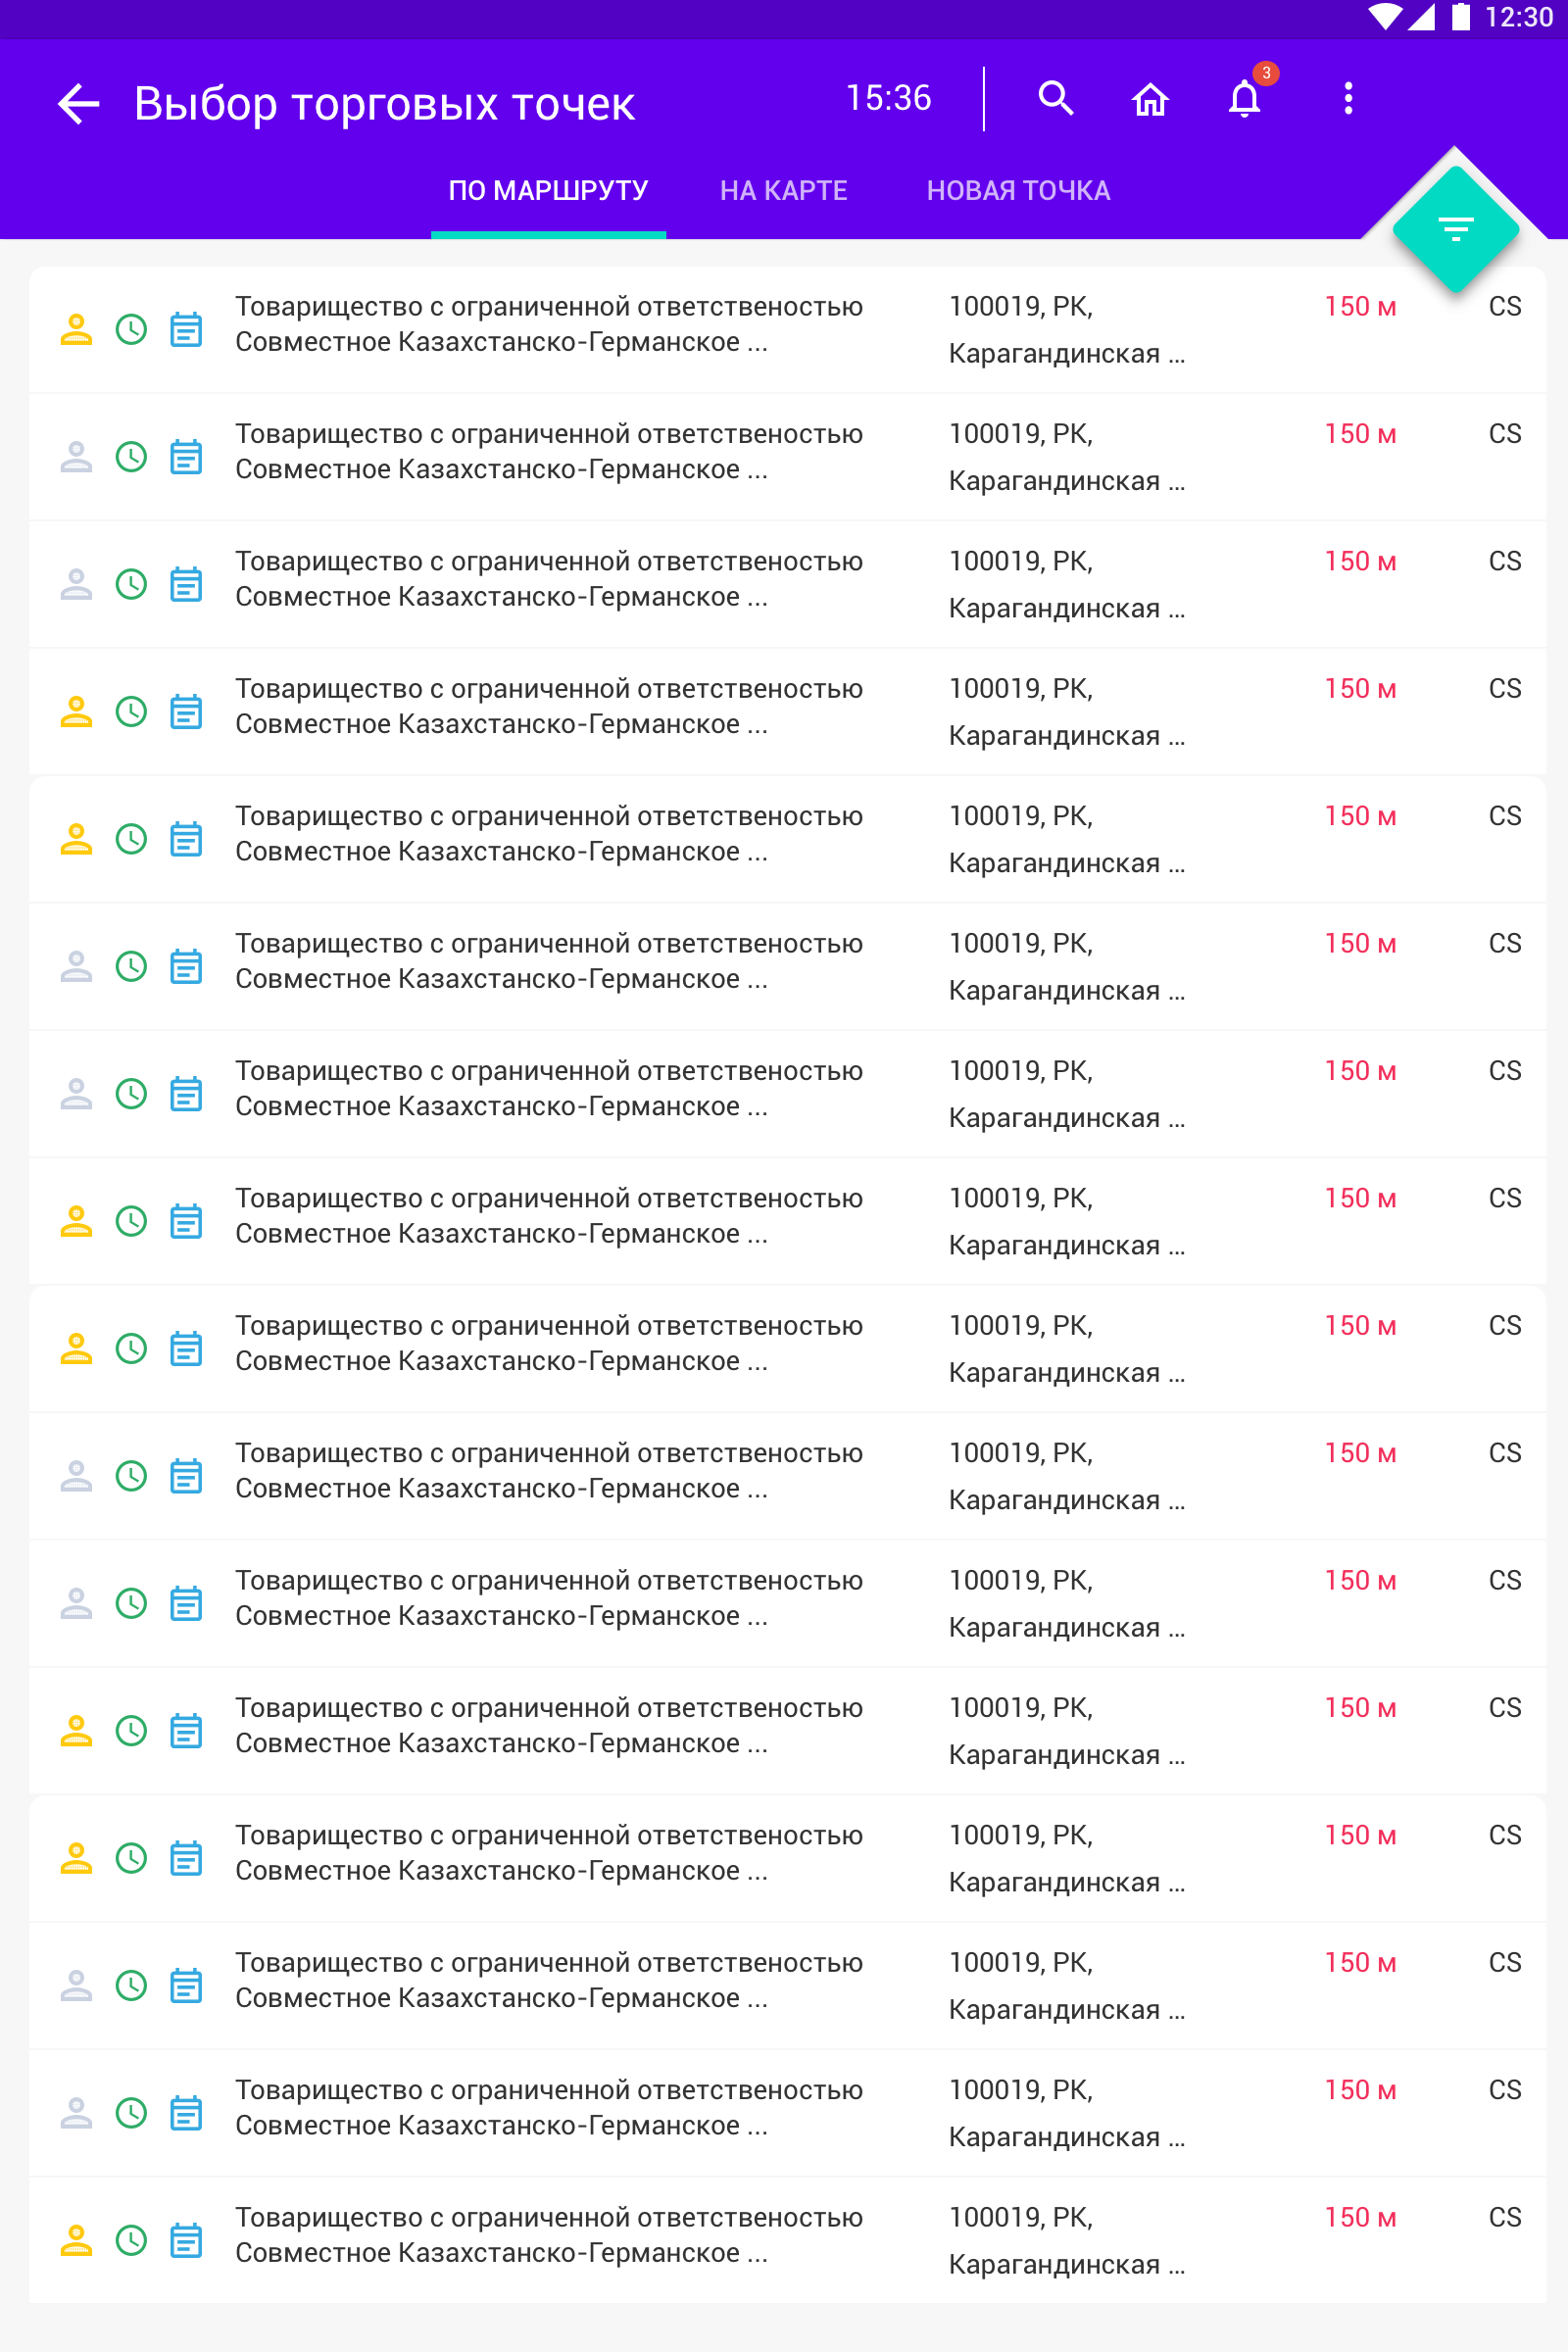1568x2352 pixels.
Task: Open the teal filter button
Action: point(1455,229)
